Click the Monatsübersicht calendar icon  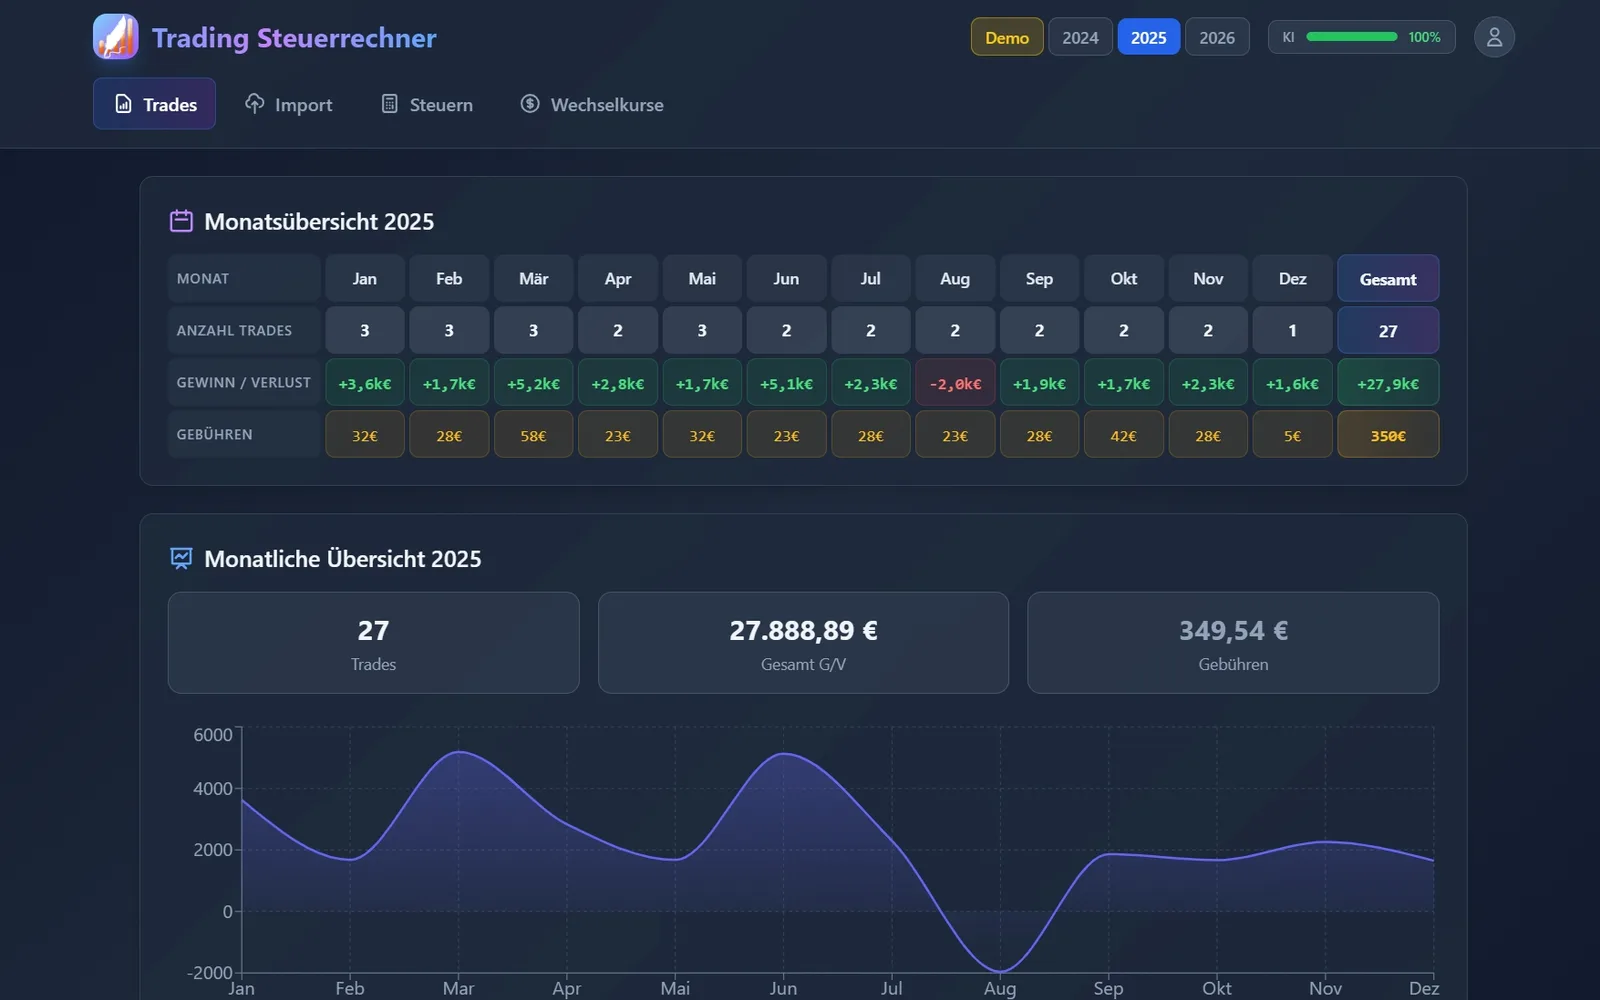181,221
